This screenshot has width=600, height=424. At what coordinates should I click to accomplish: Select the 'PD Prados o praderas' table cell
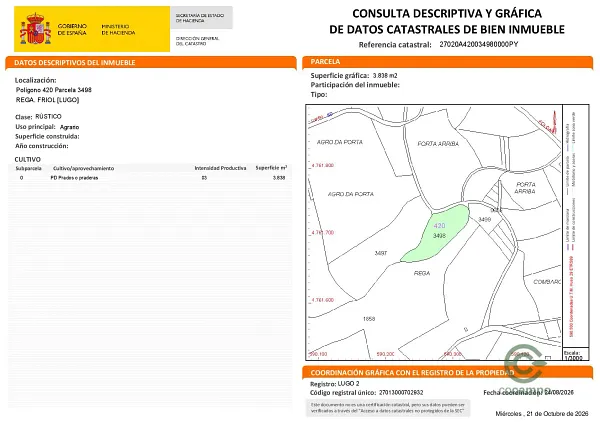[x=74, y=178]
